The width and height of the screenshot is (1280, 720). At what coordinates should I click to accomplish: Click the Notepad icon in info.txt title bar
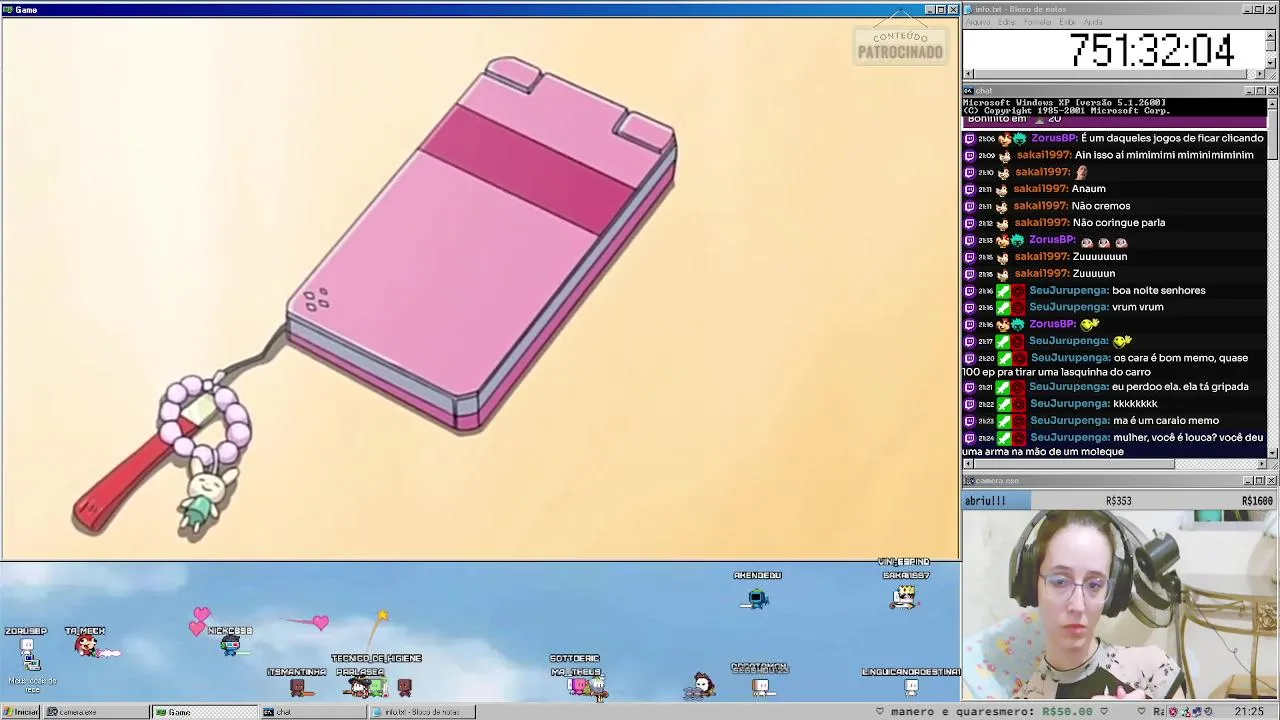click(x=969, y=9)
